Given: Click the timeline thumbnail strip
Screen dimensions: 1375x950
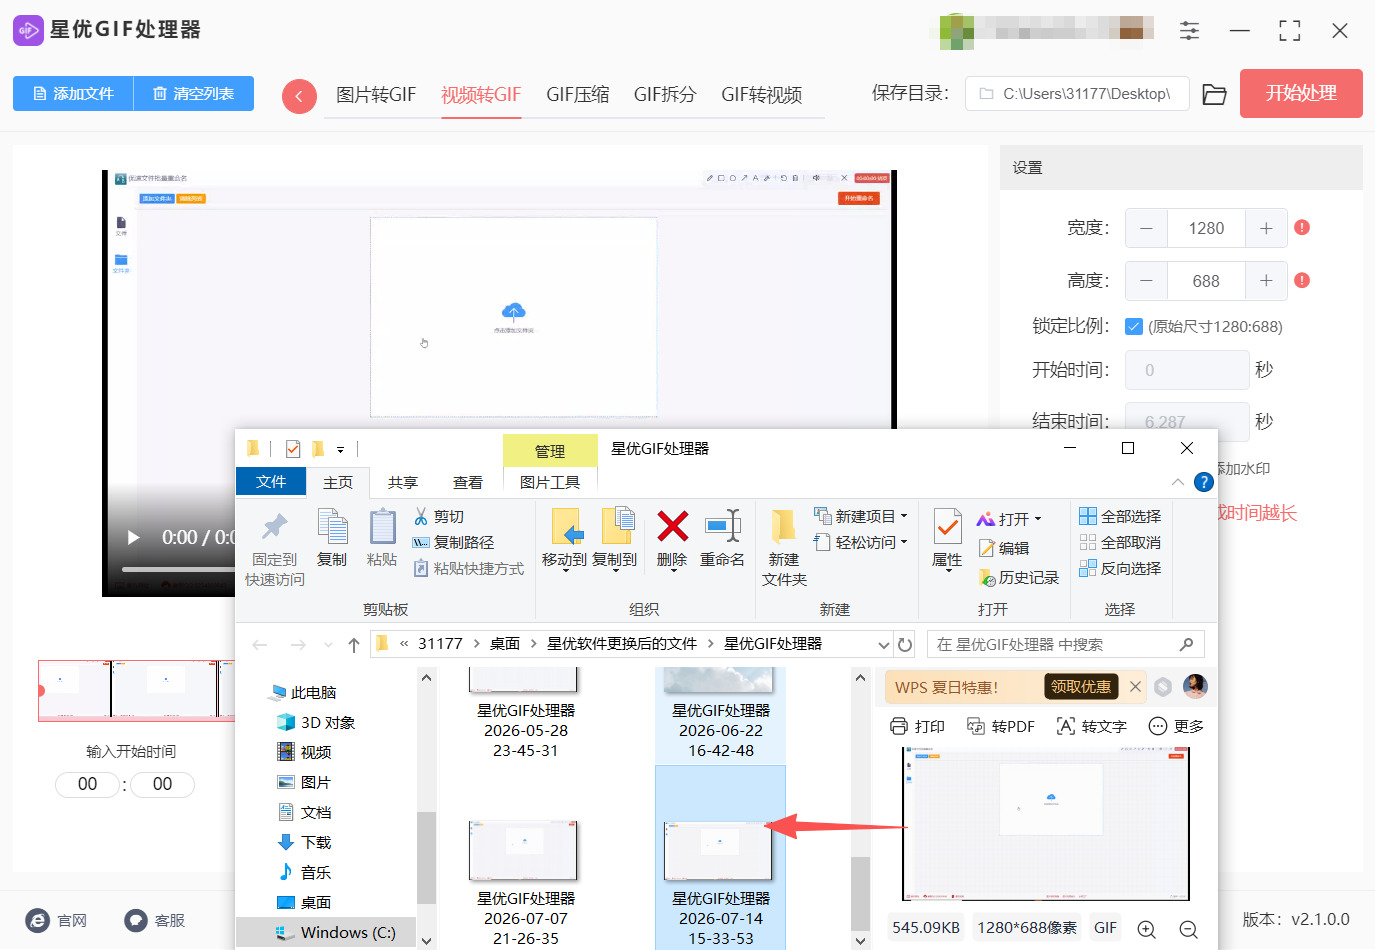Looking at the screenshot, I should pos(136,690).
